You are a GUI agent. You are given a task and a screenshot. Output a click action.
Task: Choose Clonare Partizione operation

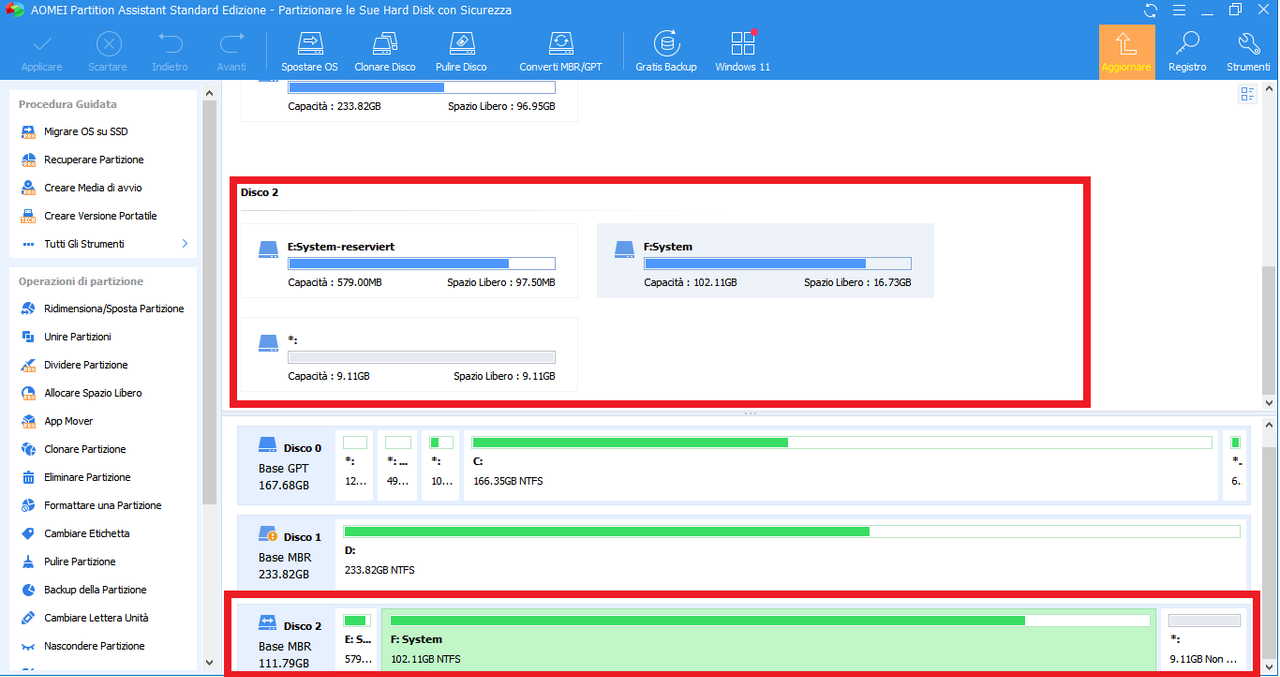coord(85,448)
